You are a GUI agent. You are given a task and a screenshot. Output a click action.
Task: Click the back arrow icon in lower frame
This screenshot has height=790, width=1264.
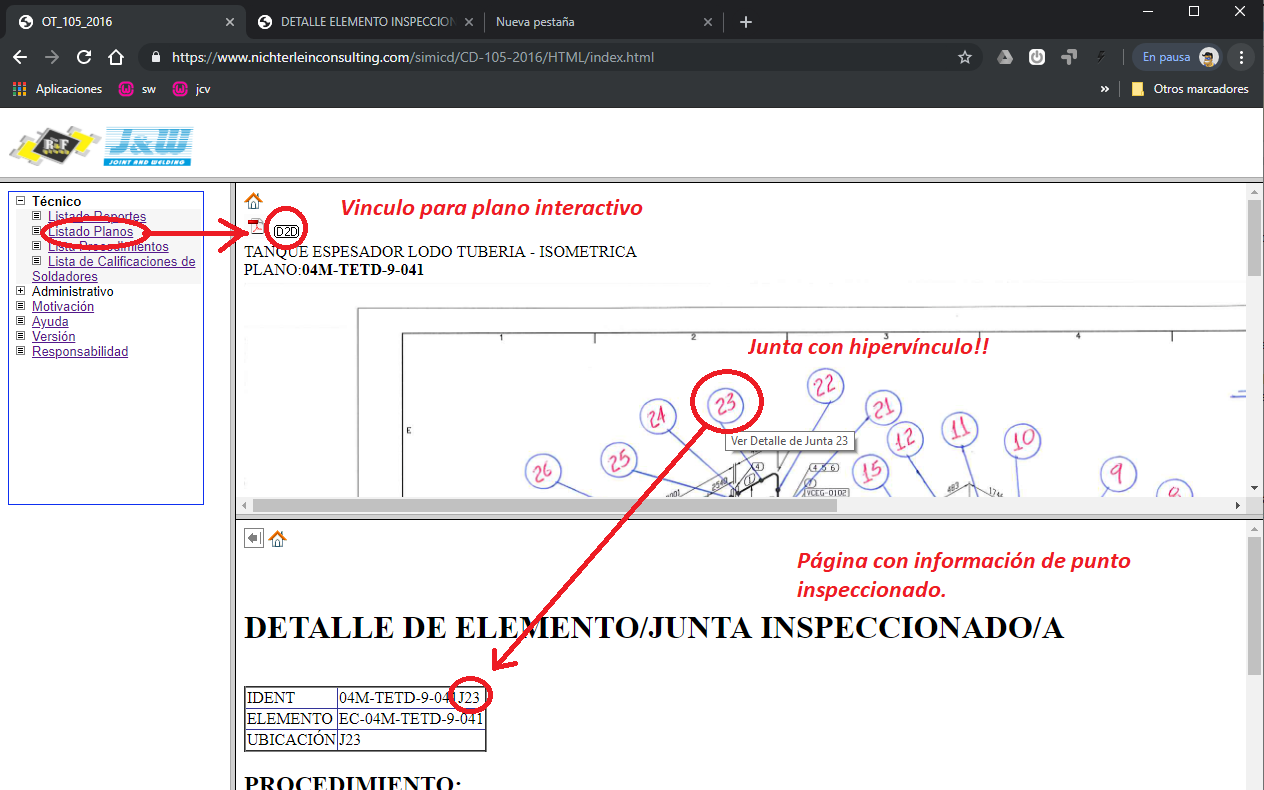point(254,538)
